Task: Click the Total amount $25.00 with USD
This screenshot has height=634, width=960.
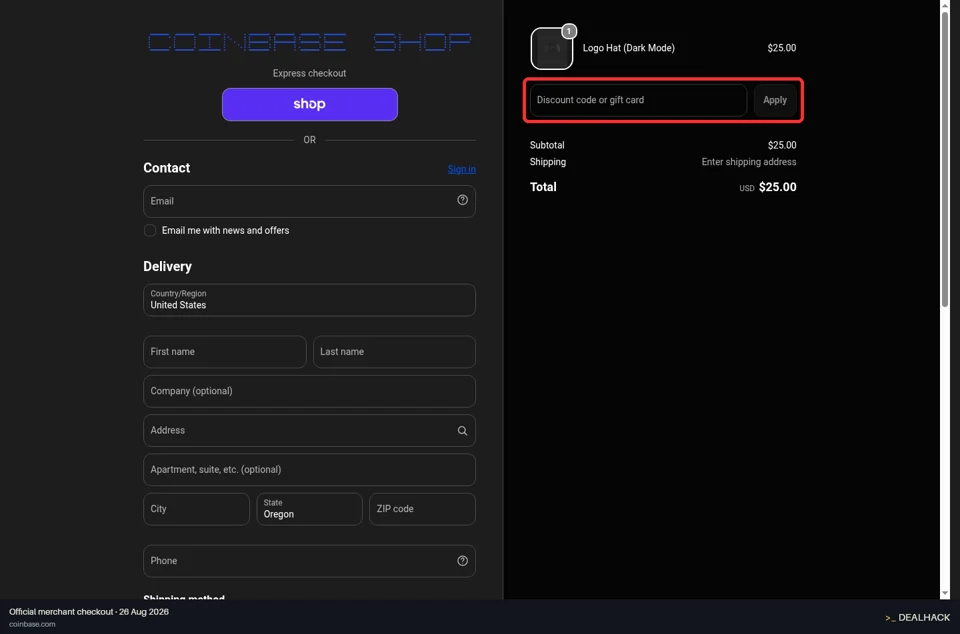Action: coord(768,187)
